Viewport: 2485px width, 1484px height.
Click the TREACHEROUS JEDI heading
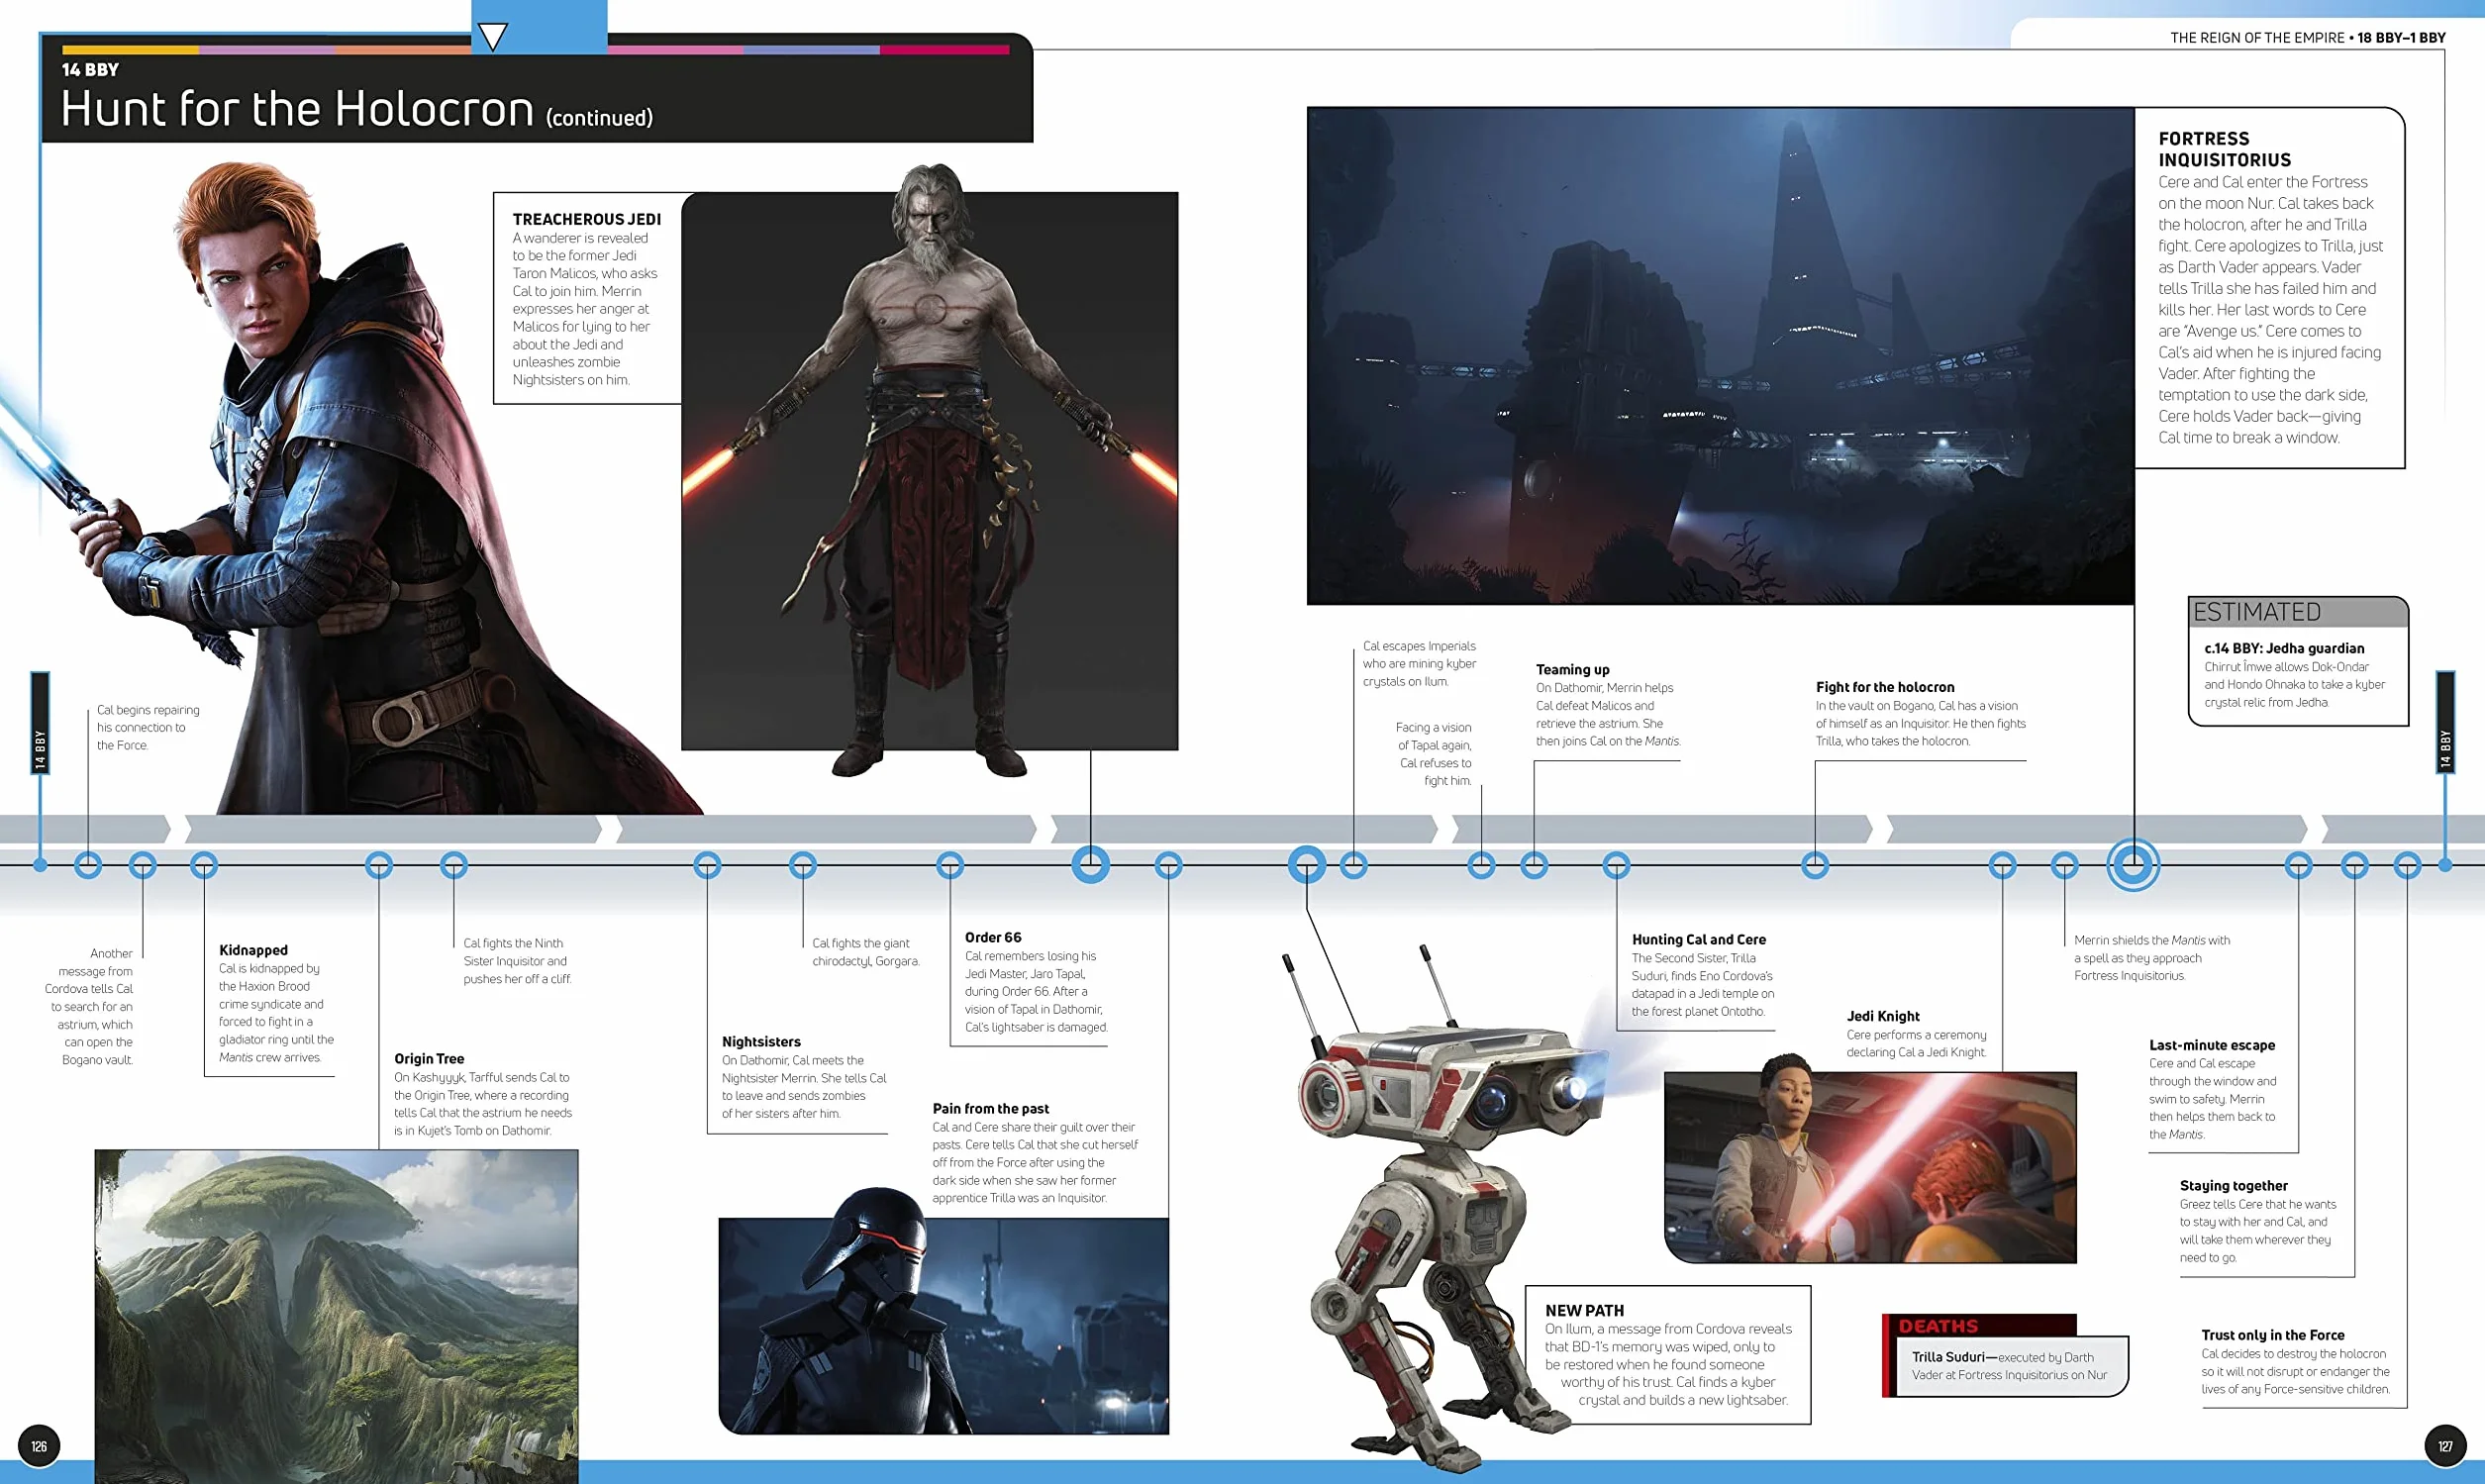pos(587,219)
